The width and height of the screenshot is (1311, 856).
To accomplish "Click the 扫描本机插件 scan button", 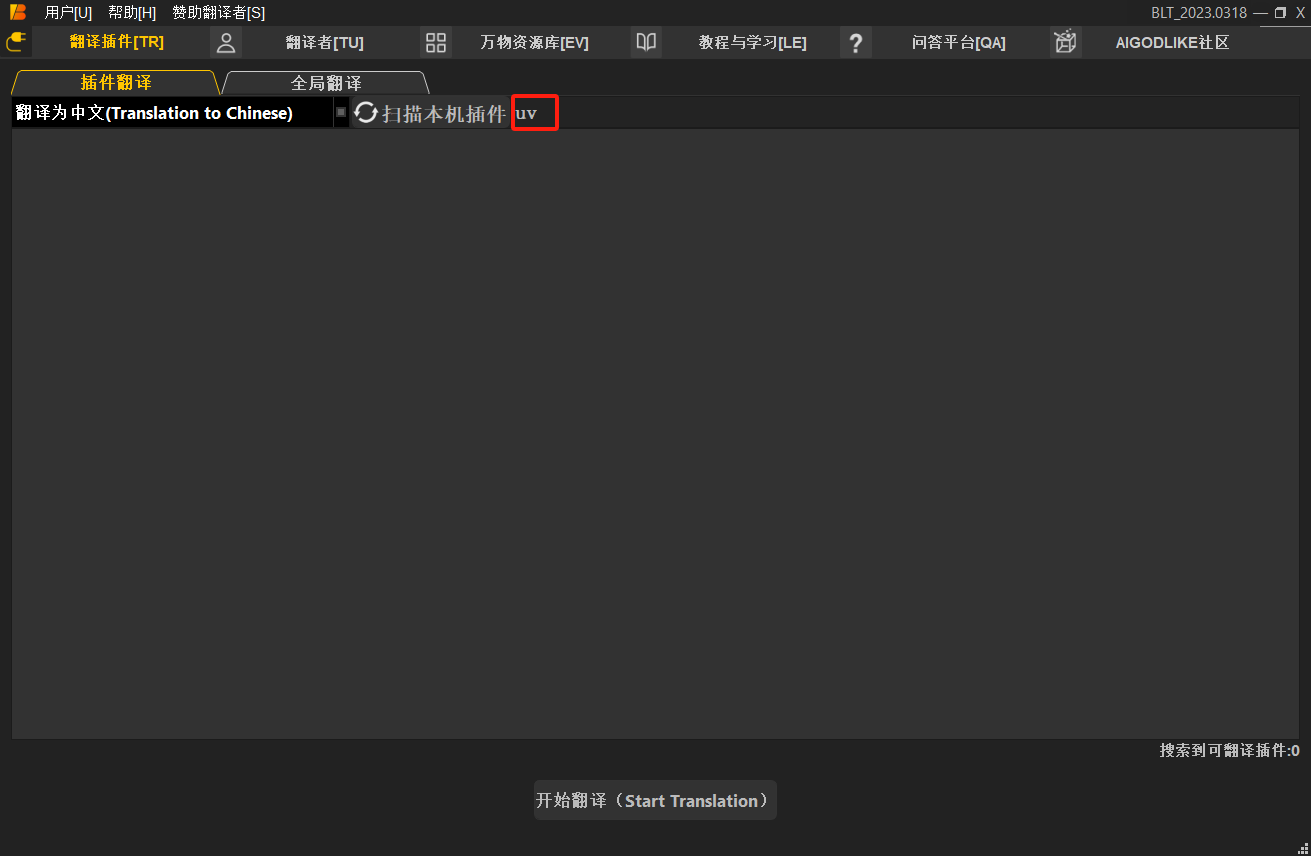I will pyautogui.click(x=431, y=113).
